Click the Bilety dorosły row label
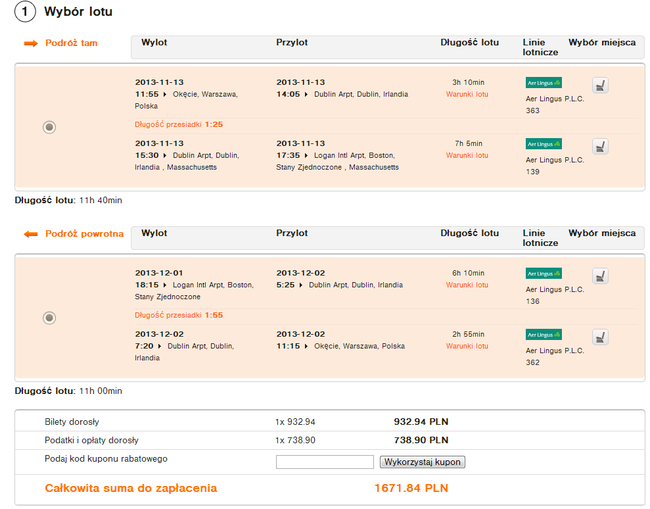Screen dimensions: 650x509 [x=72, y=422]
